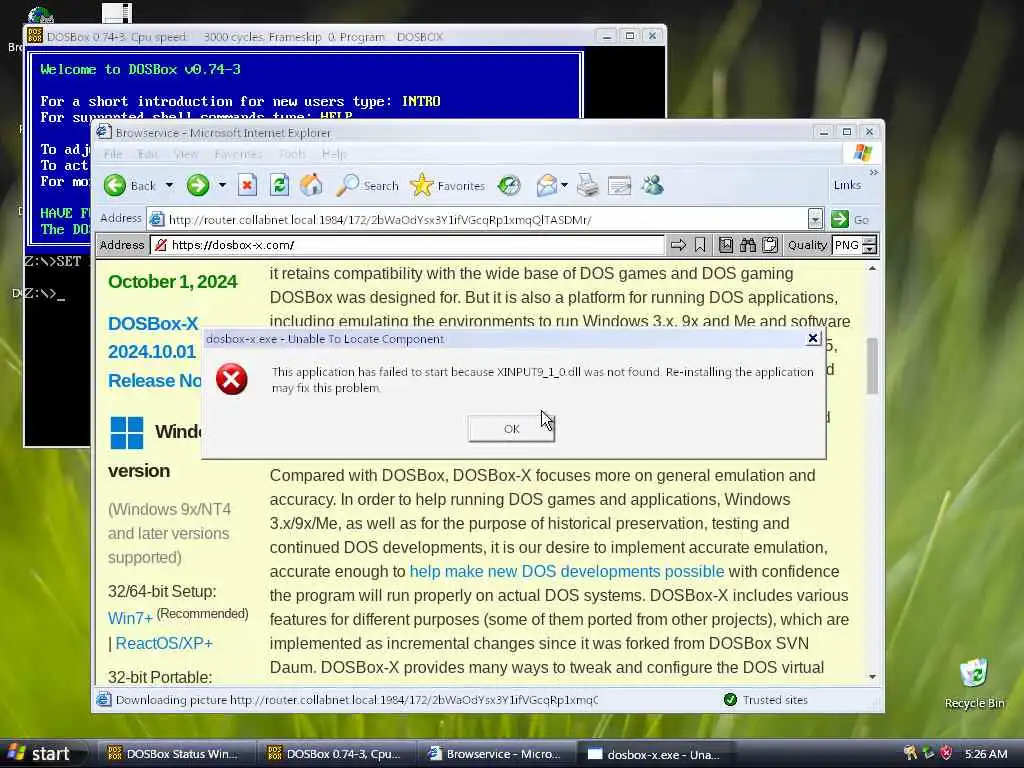Click the Quality PNG value field

(847, 245)
